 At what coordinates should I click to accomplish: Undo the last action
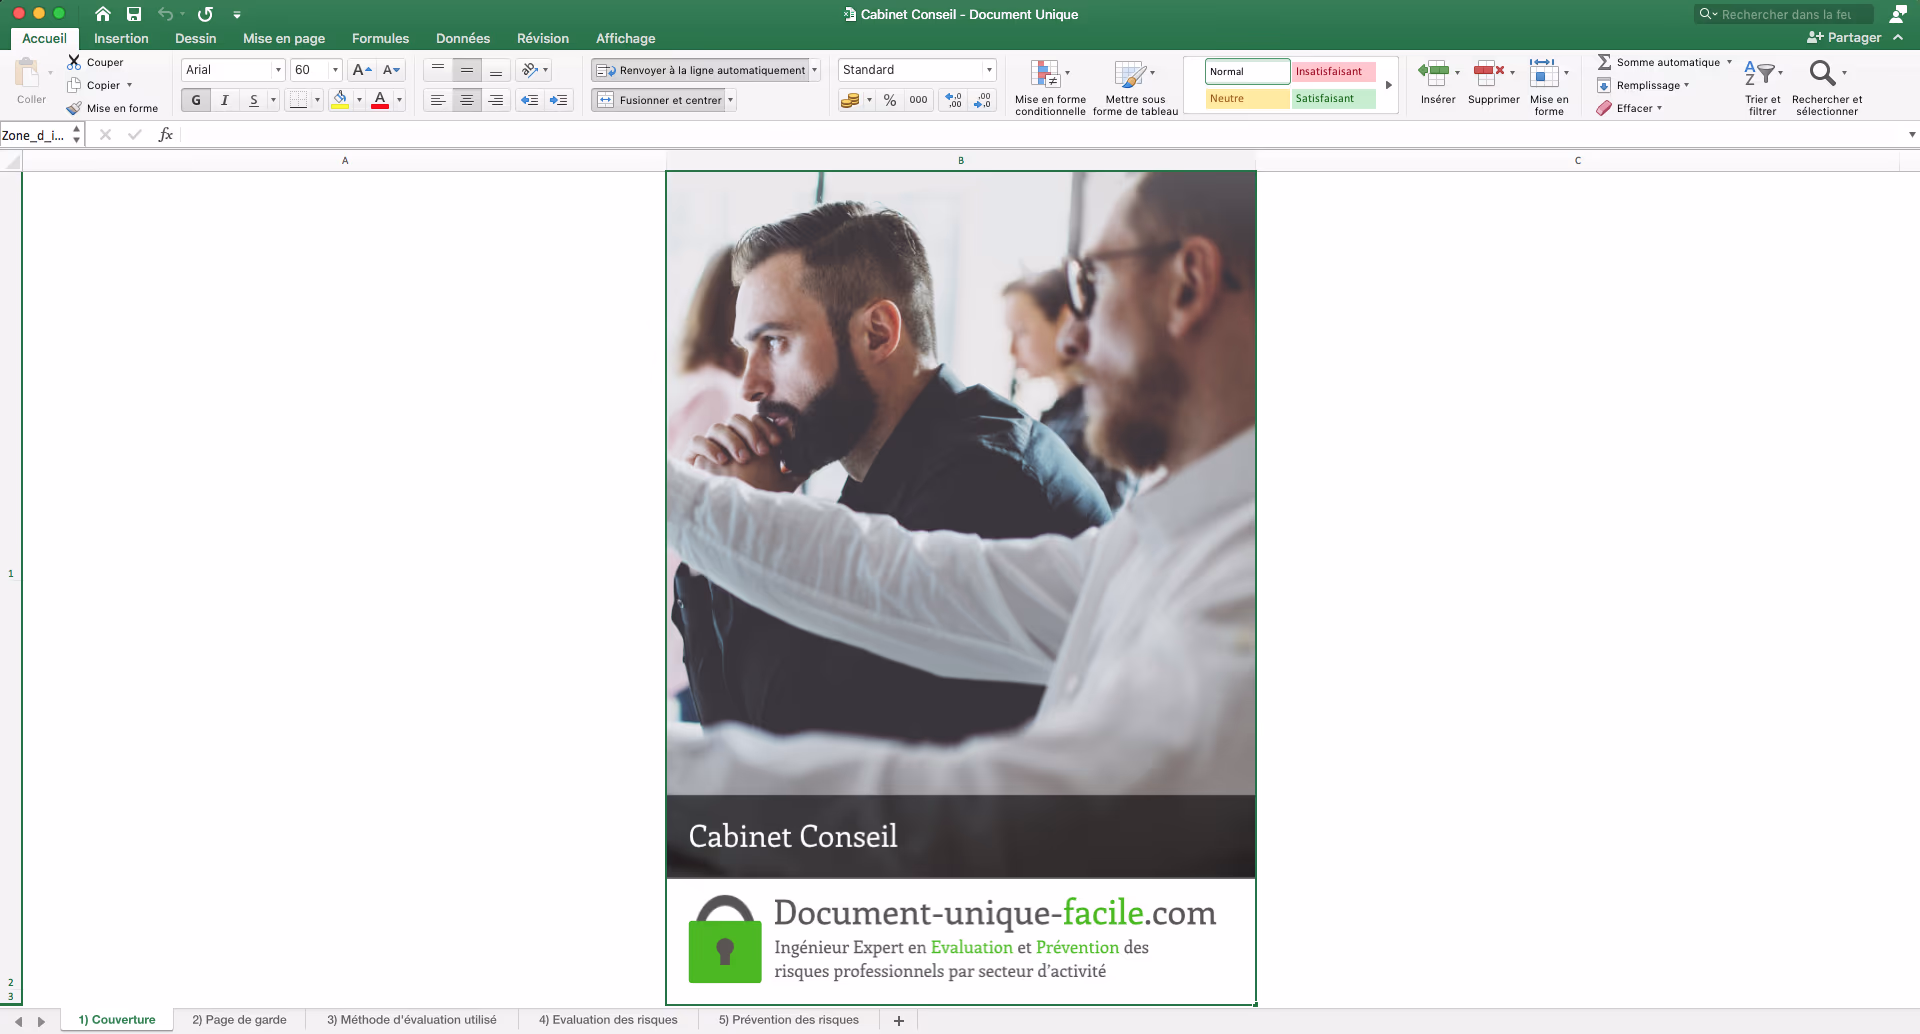point(165,14)
